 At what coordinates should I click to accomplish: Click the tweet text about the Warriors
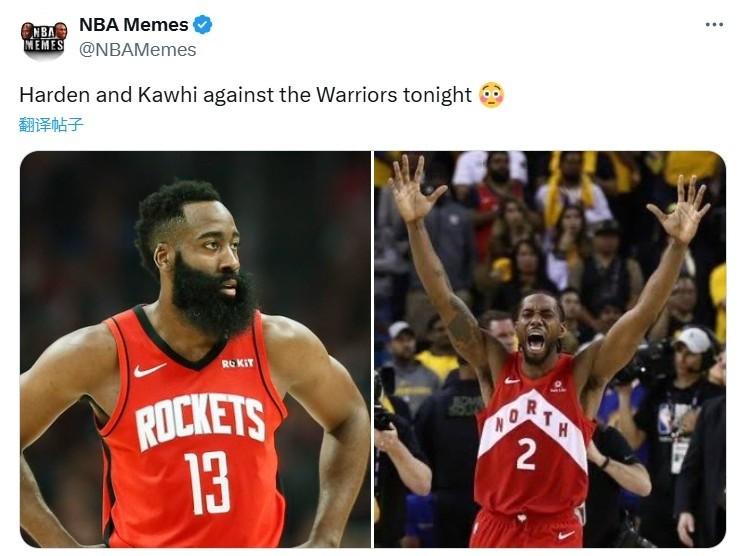pyautogui.click(x=245, y=95)
